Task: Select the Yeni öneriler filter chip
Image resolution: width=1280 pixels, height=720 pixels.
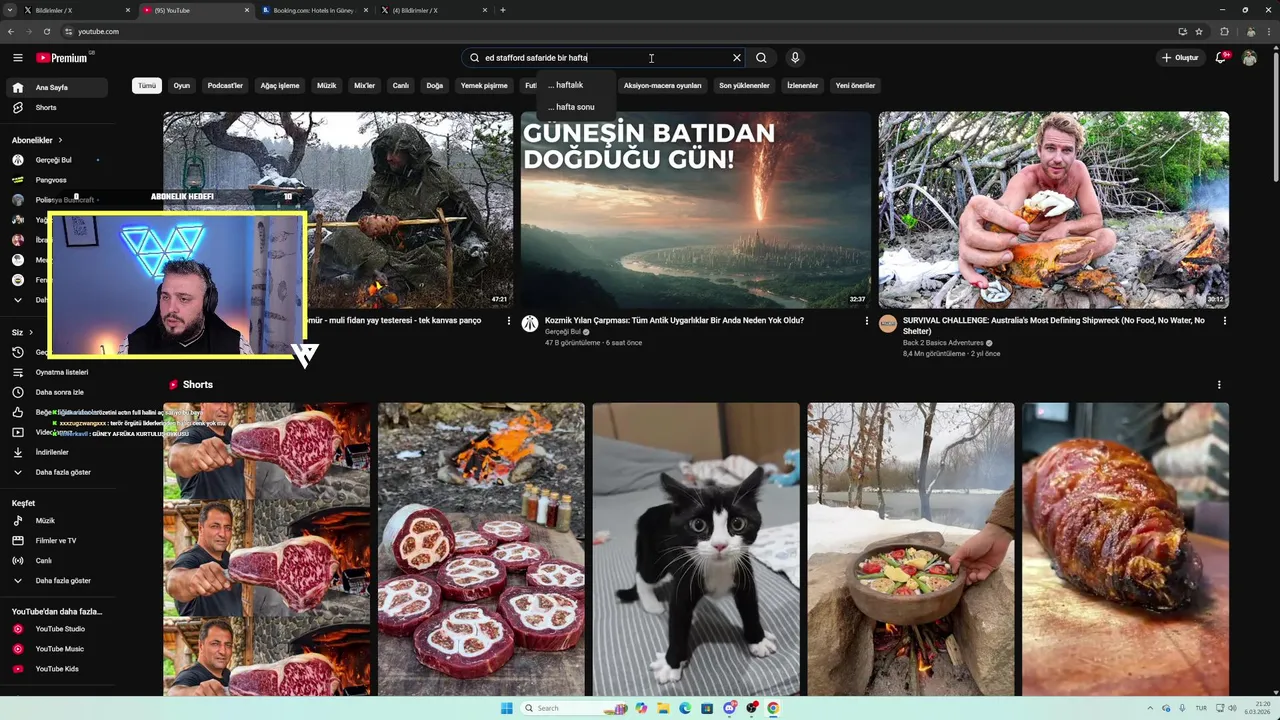Action: pyautogui.click(x=855, y=86)
